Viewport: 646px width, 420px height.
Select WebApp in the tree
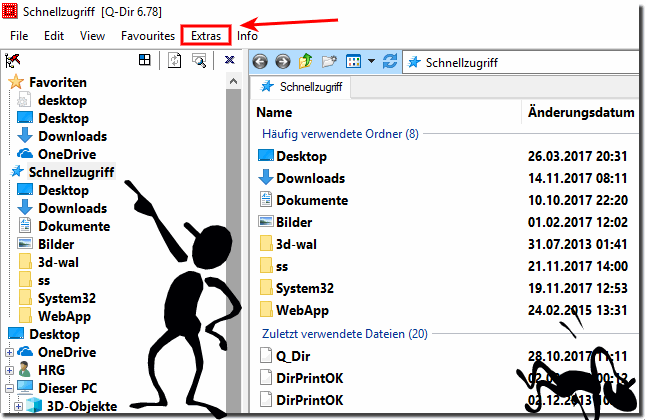64,317
